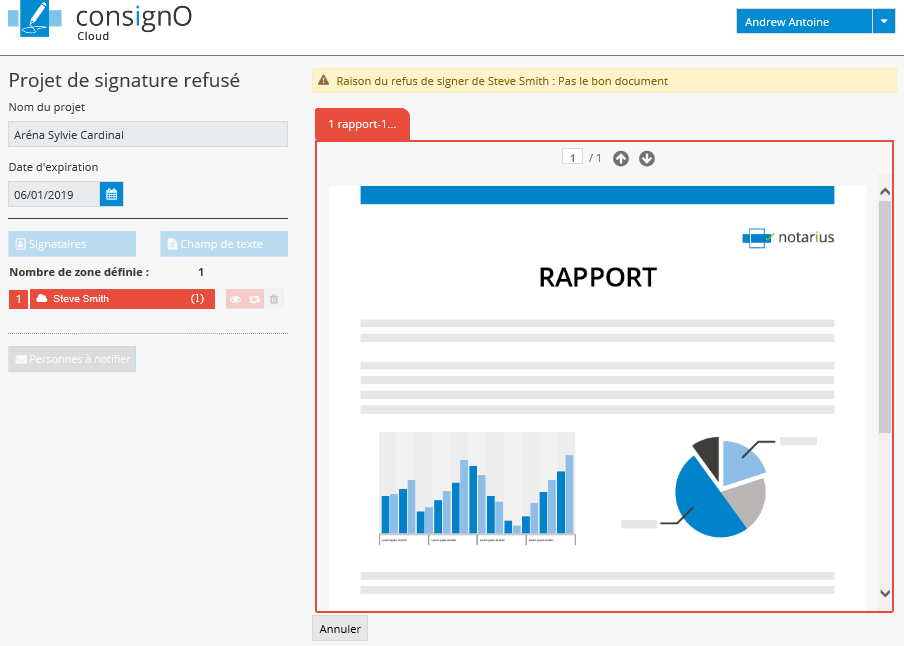Click the cloud icon beside Steve Smith
904x646 pixels.
click(x=42, y=299)
